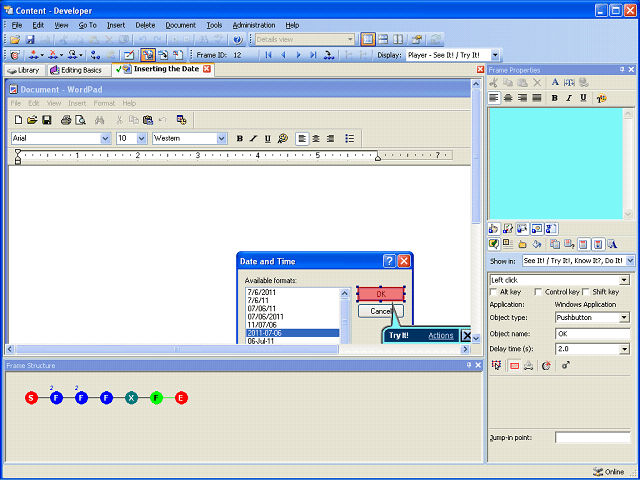
Task: Open the File menu of Developer
Action: tap(16, 25)
